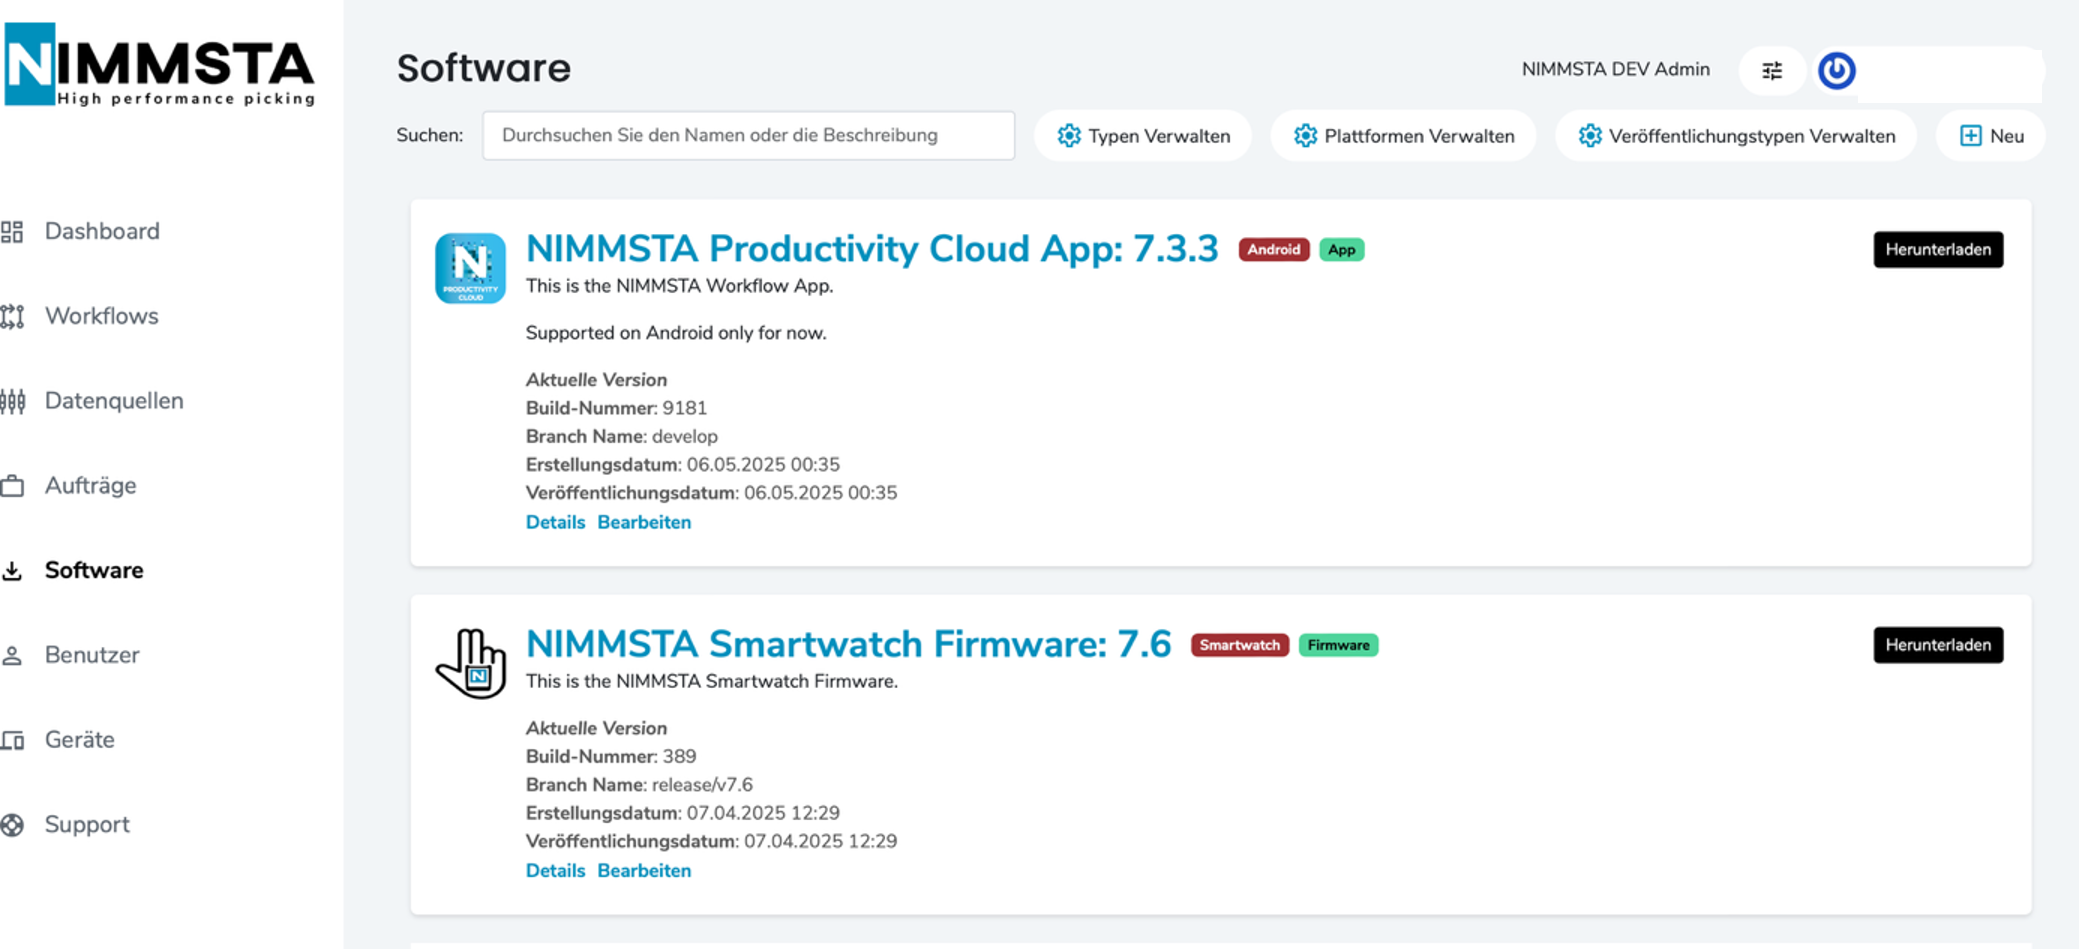Click the Aufträge briefcase icon
Screen dimensions: 2079x949
[x=12, y=486]
